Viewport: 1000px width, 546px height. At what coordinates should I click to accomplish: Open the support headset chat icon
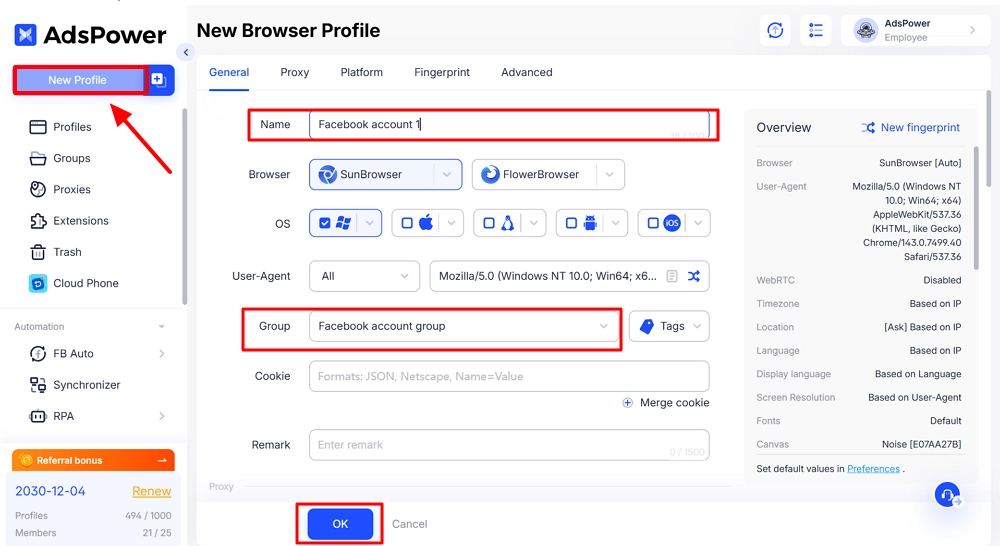(x=948, y=494)
